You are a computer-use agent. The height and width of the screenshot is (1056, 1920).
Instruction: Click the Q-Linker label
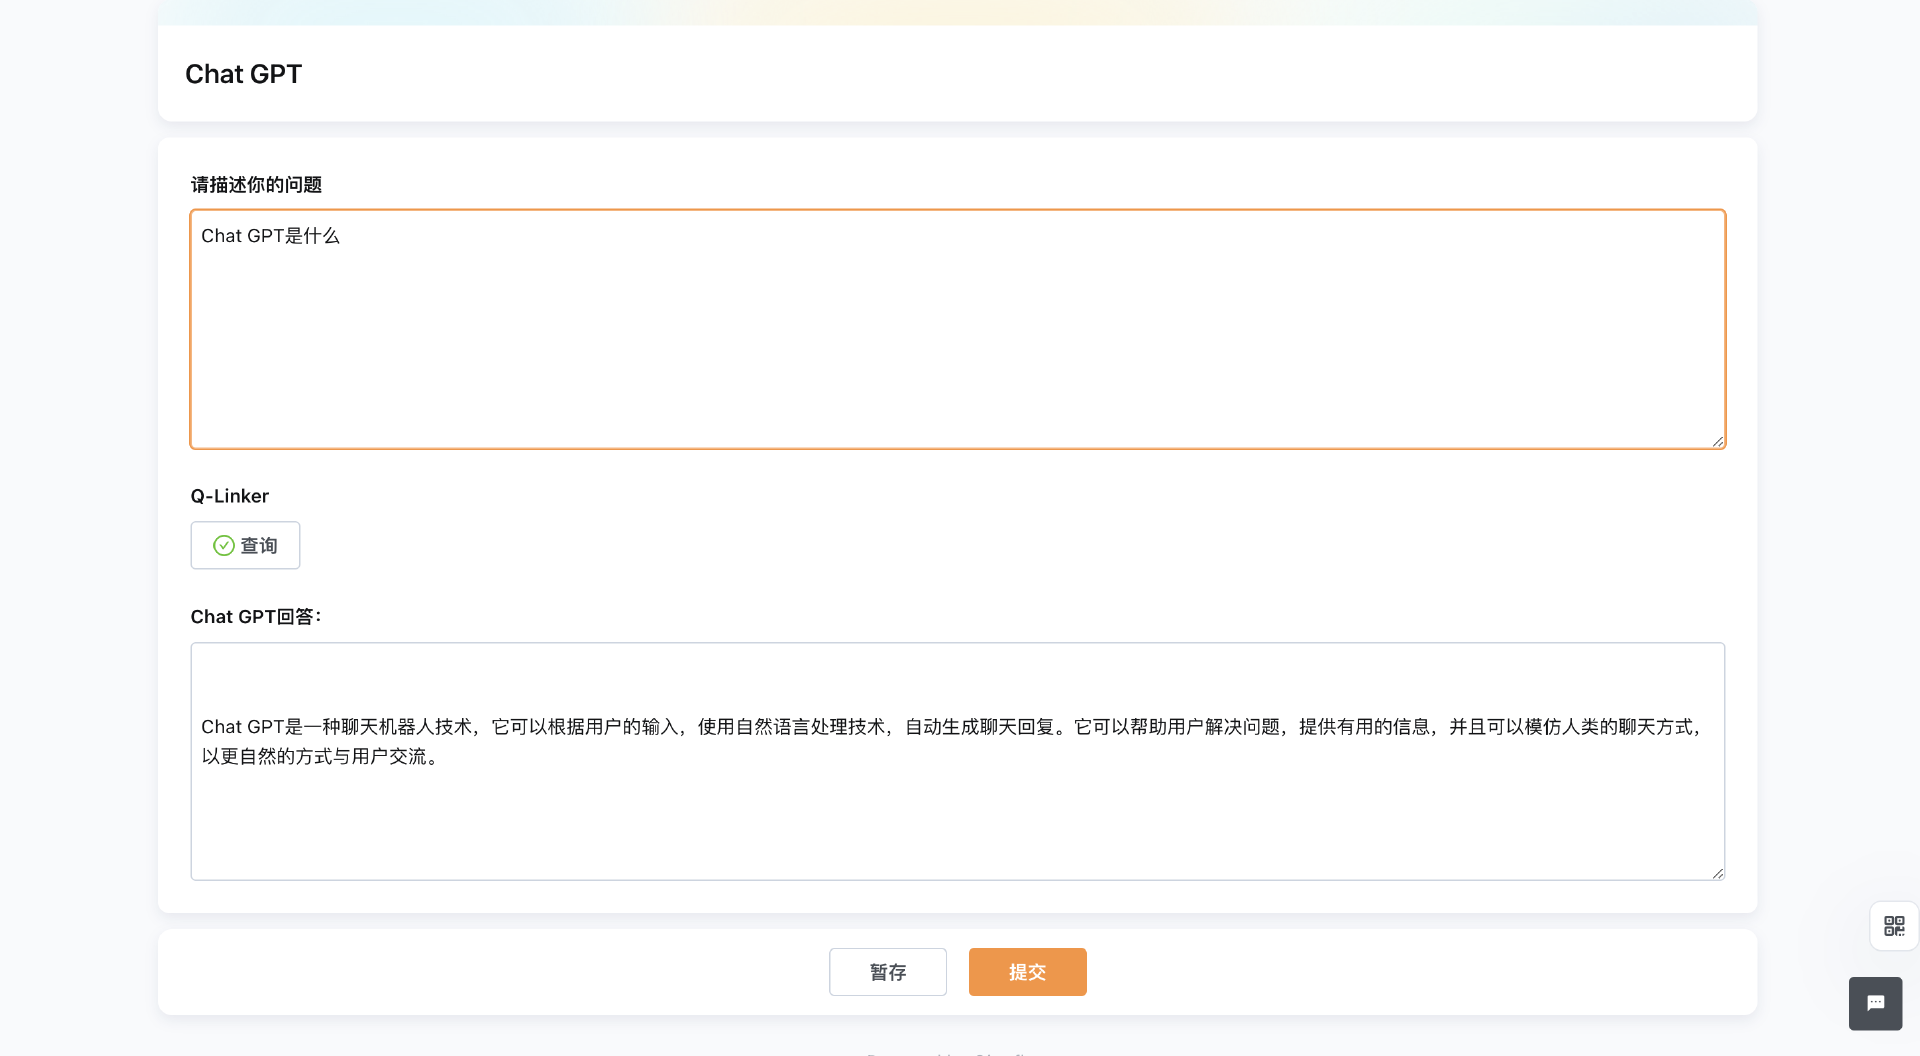(230, 496)
